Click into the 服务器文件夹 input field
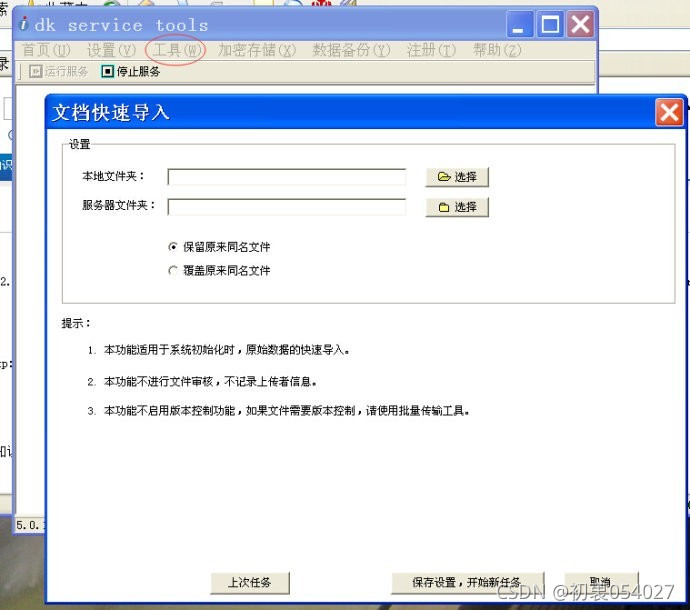The image size is (690, 610). coord(286,206)
